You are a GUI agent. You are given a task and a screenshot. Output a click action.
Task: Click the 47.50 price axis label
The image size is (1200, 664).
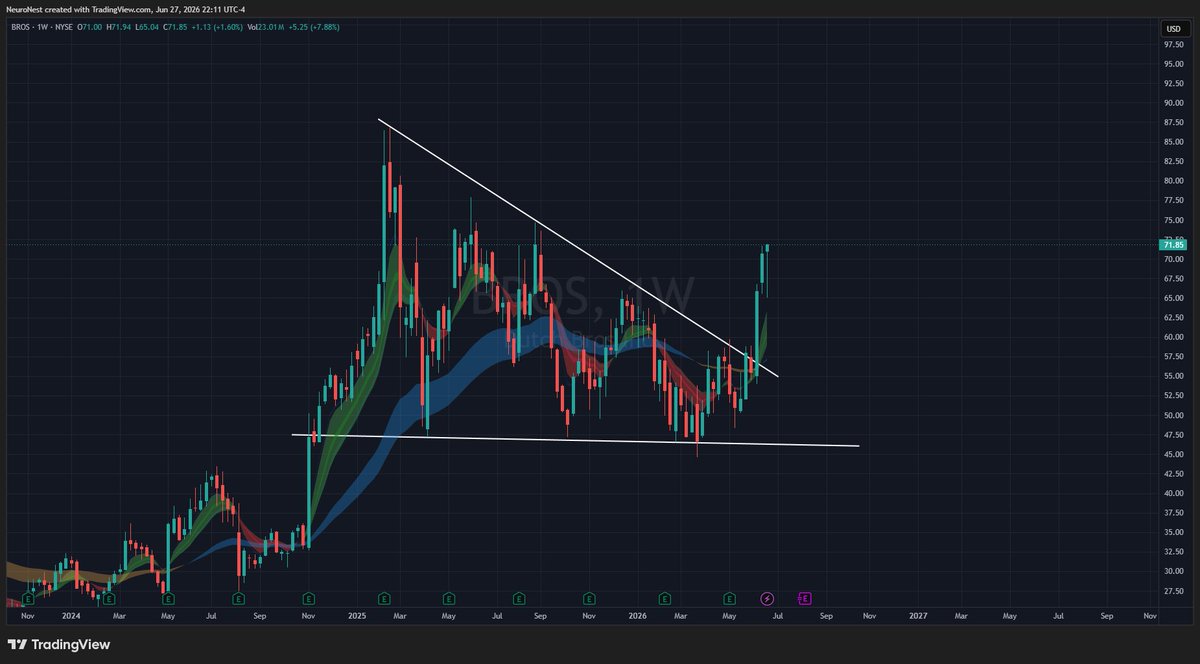click(x=1172, y=435)
